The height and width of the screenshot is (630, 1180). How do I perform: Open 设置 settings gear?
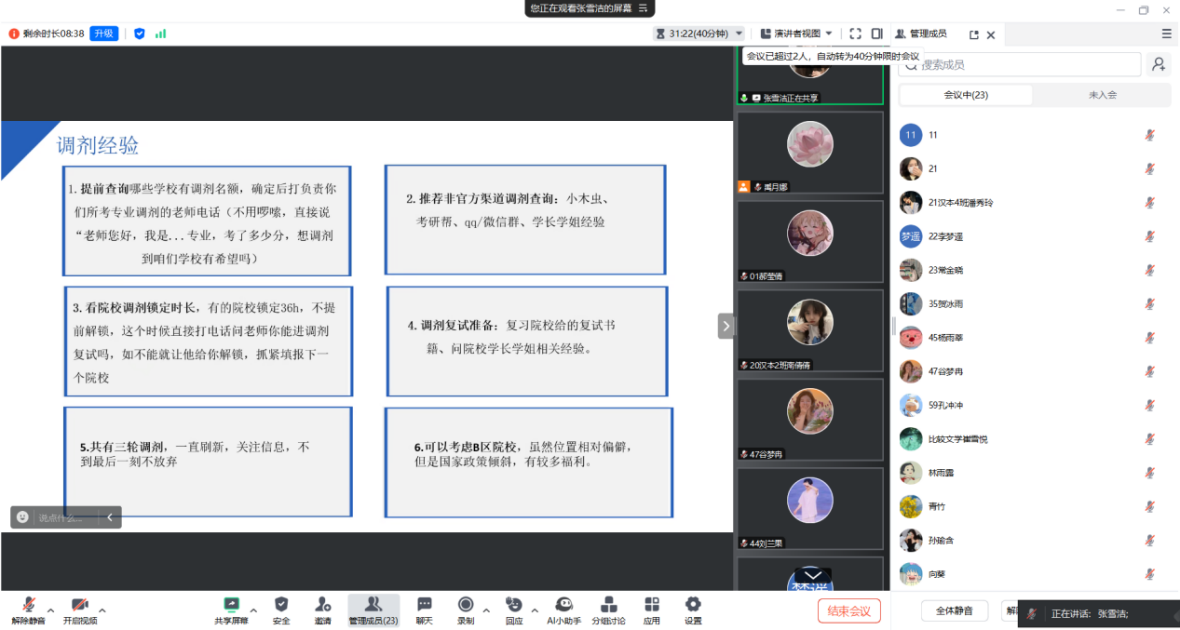pos(693,605)
